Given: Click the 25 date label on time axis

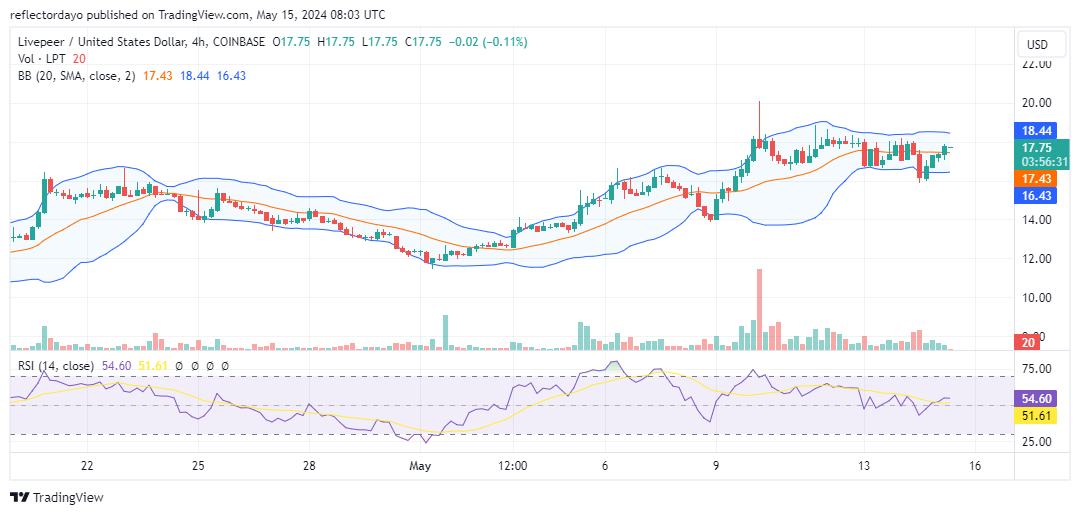Looking at the screenshot, I should tap(198, 465).
